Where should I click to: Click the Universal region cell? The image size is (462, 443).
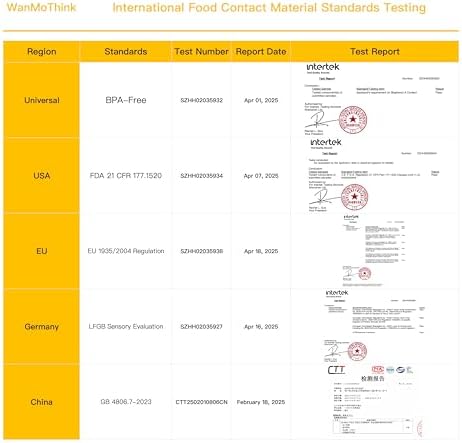(x=42, y=100)
